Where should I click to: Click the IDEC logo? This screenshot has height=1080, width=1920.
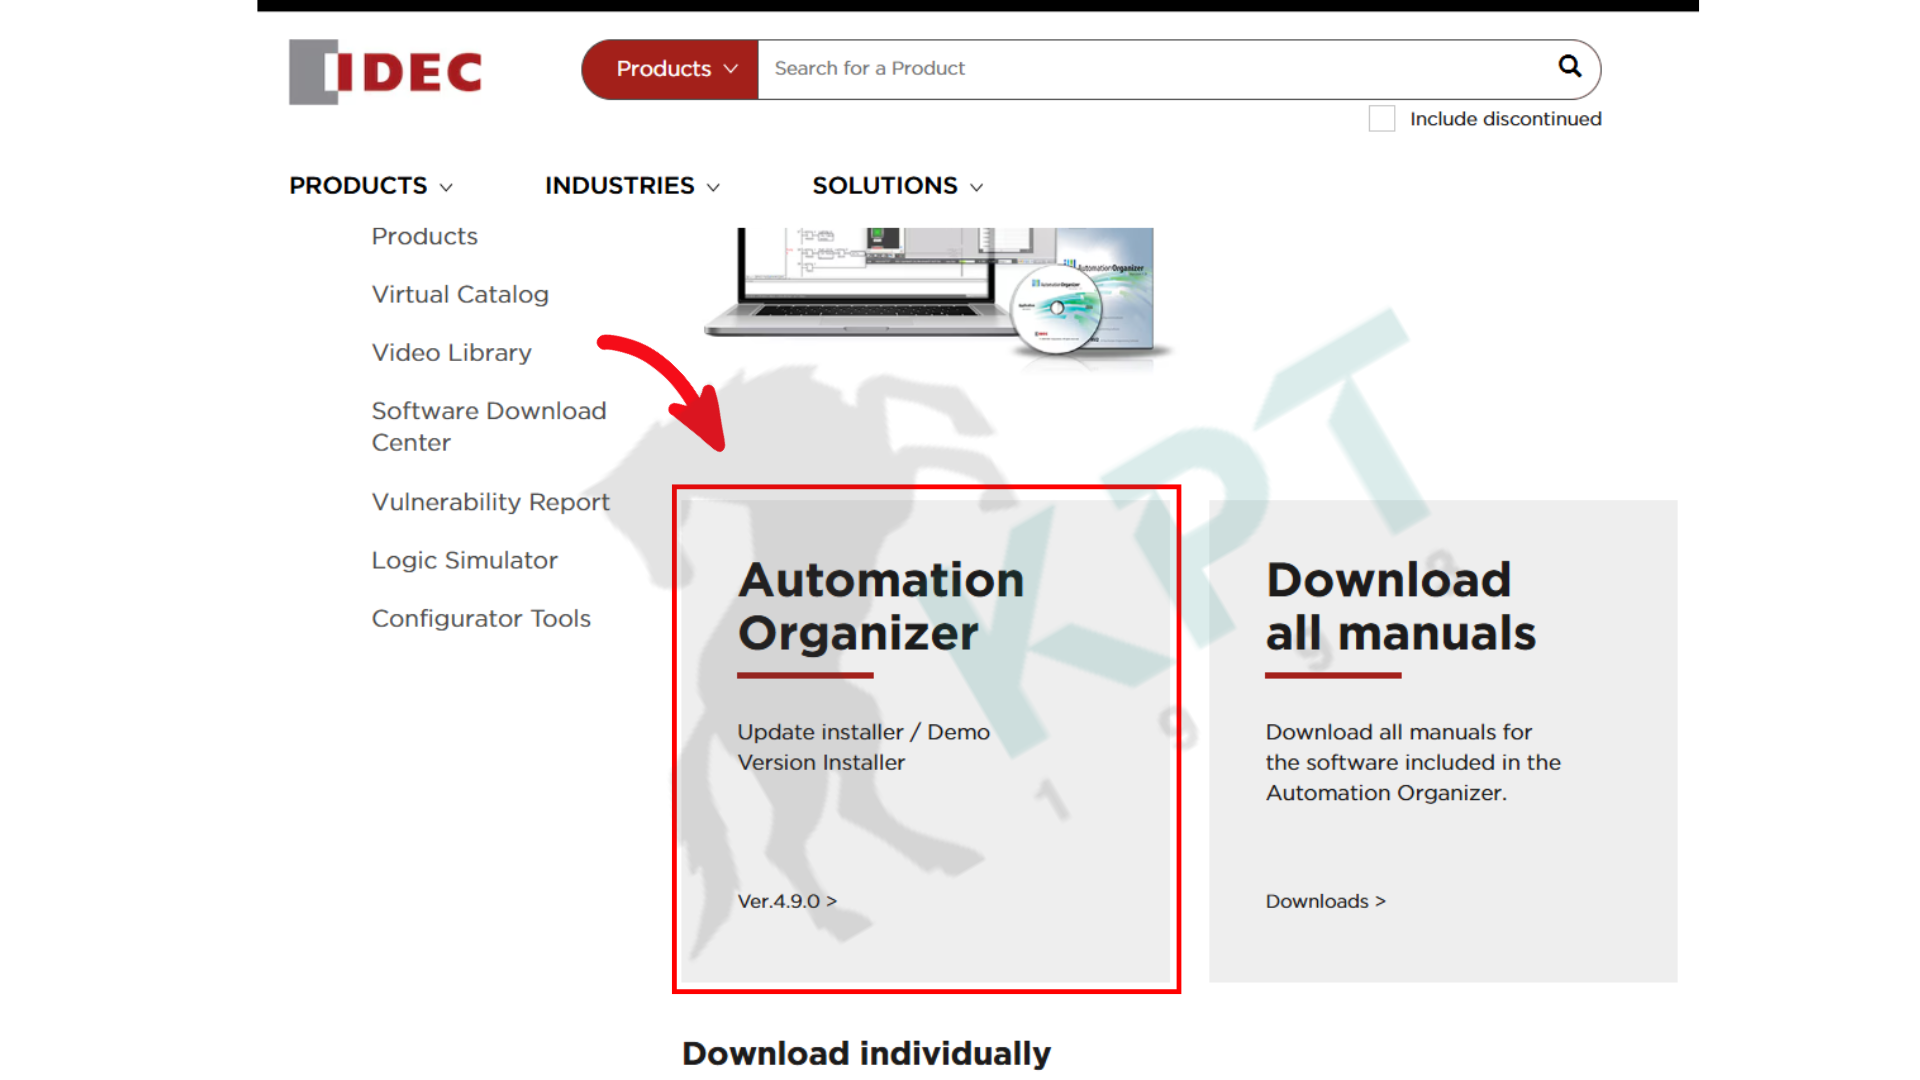pos(386,72)
